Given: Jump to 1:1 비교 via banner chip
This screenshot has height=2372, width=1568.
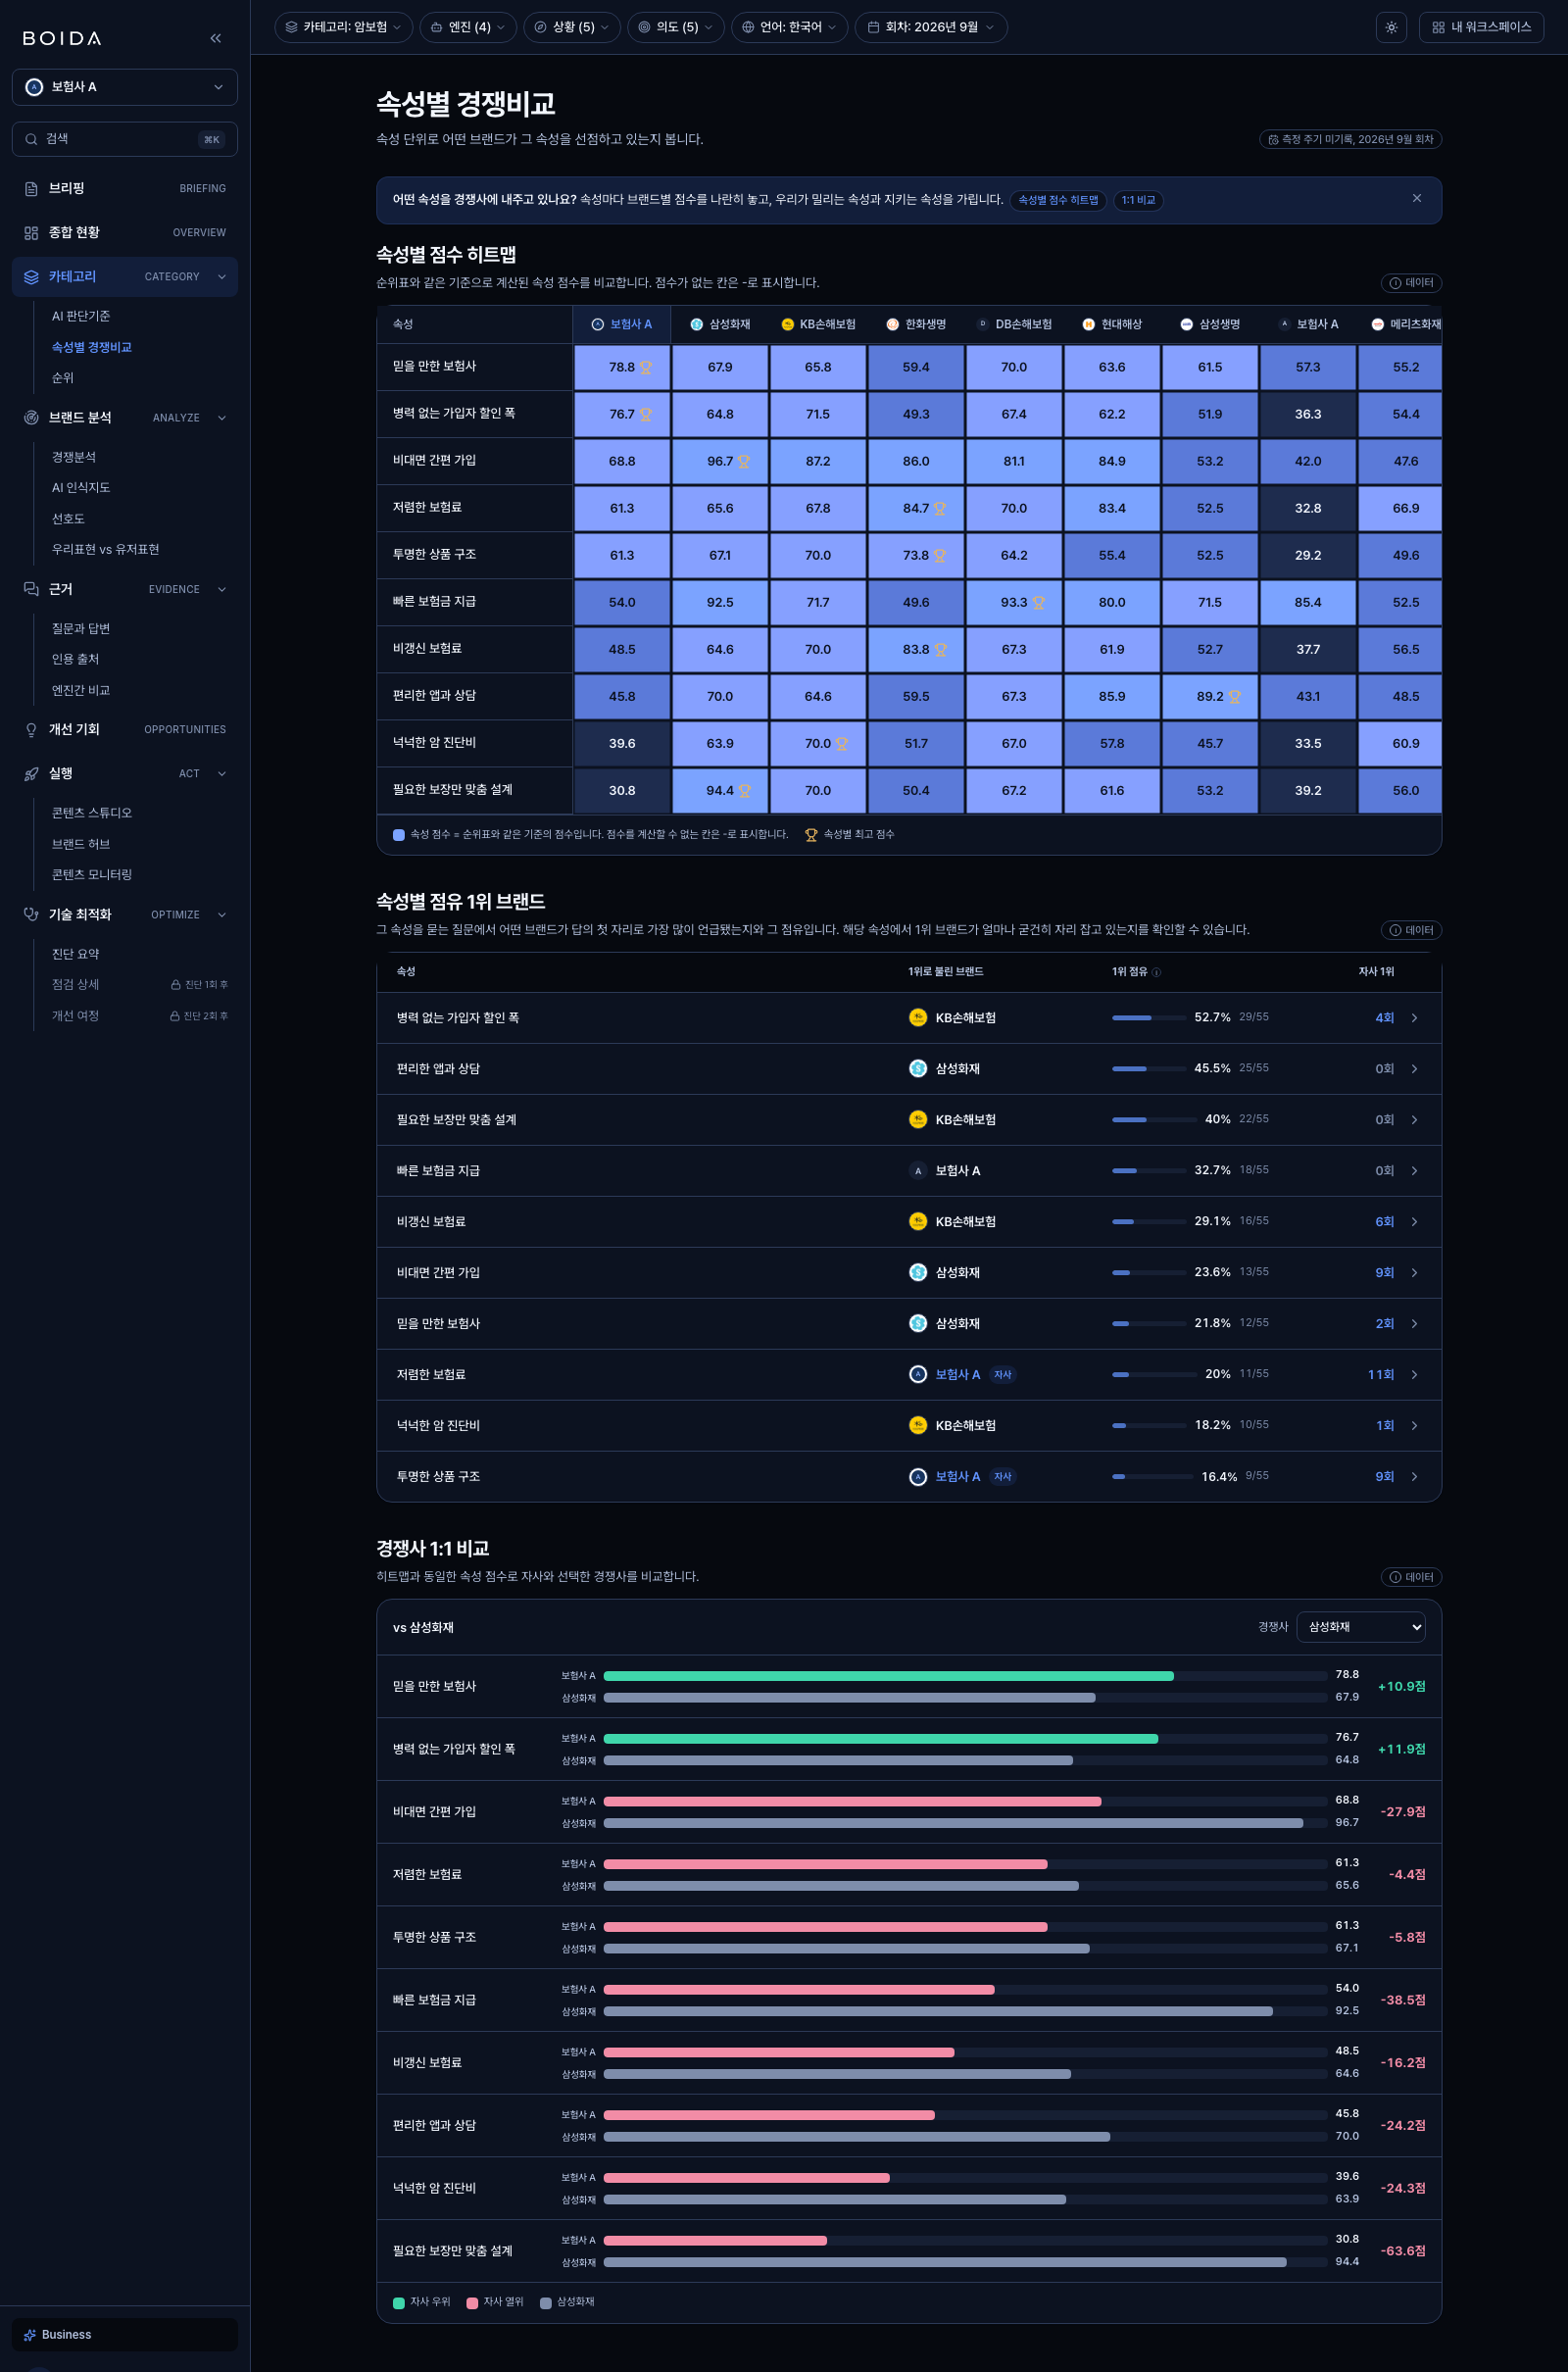Looking at the screenshot, I should pos(1138,200).
